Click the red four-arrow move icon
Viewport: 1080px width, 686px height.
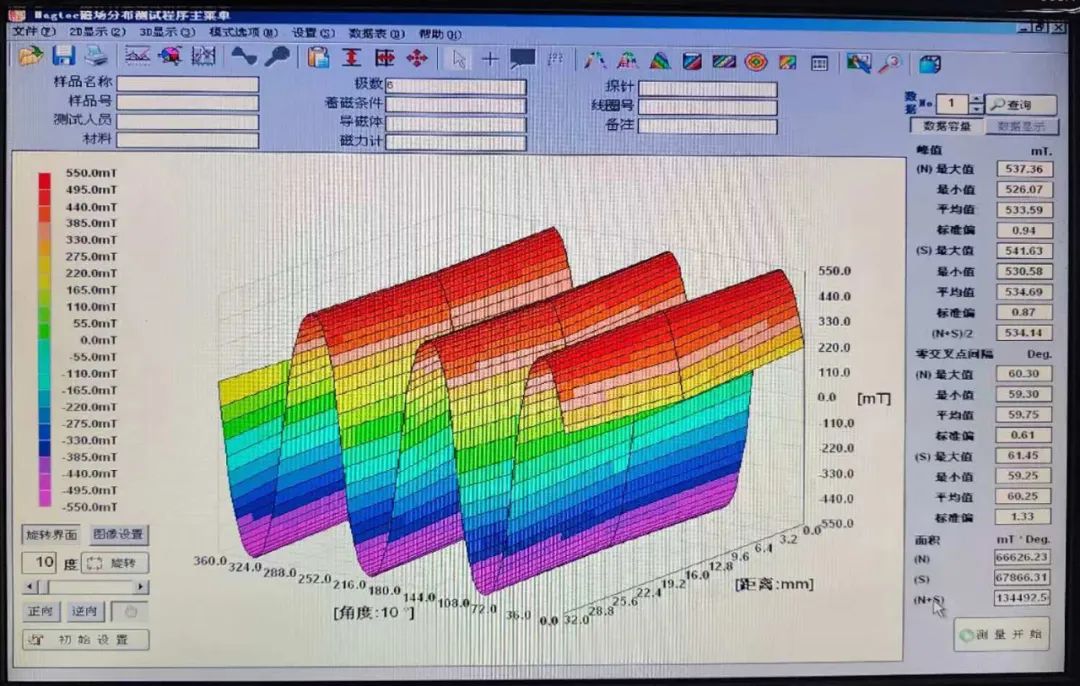417,58
